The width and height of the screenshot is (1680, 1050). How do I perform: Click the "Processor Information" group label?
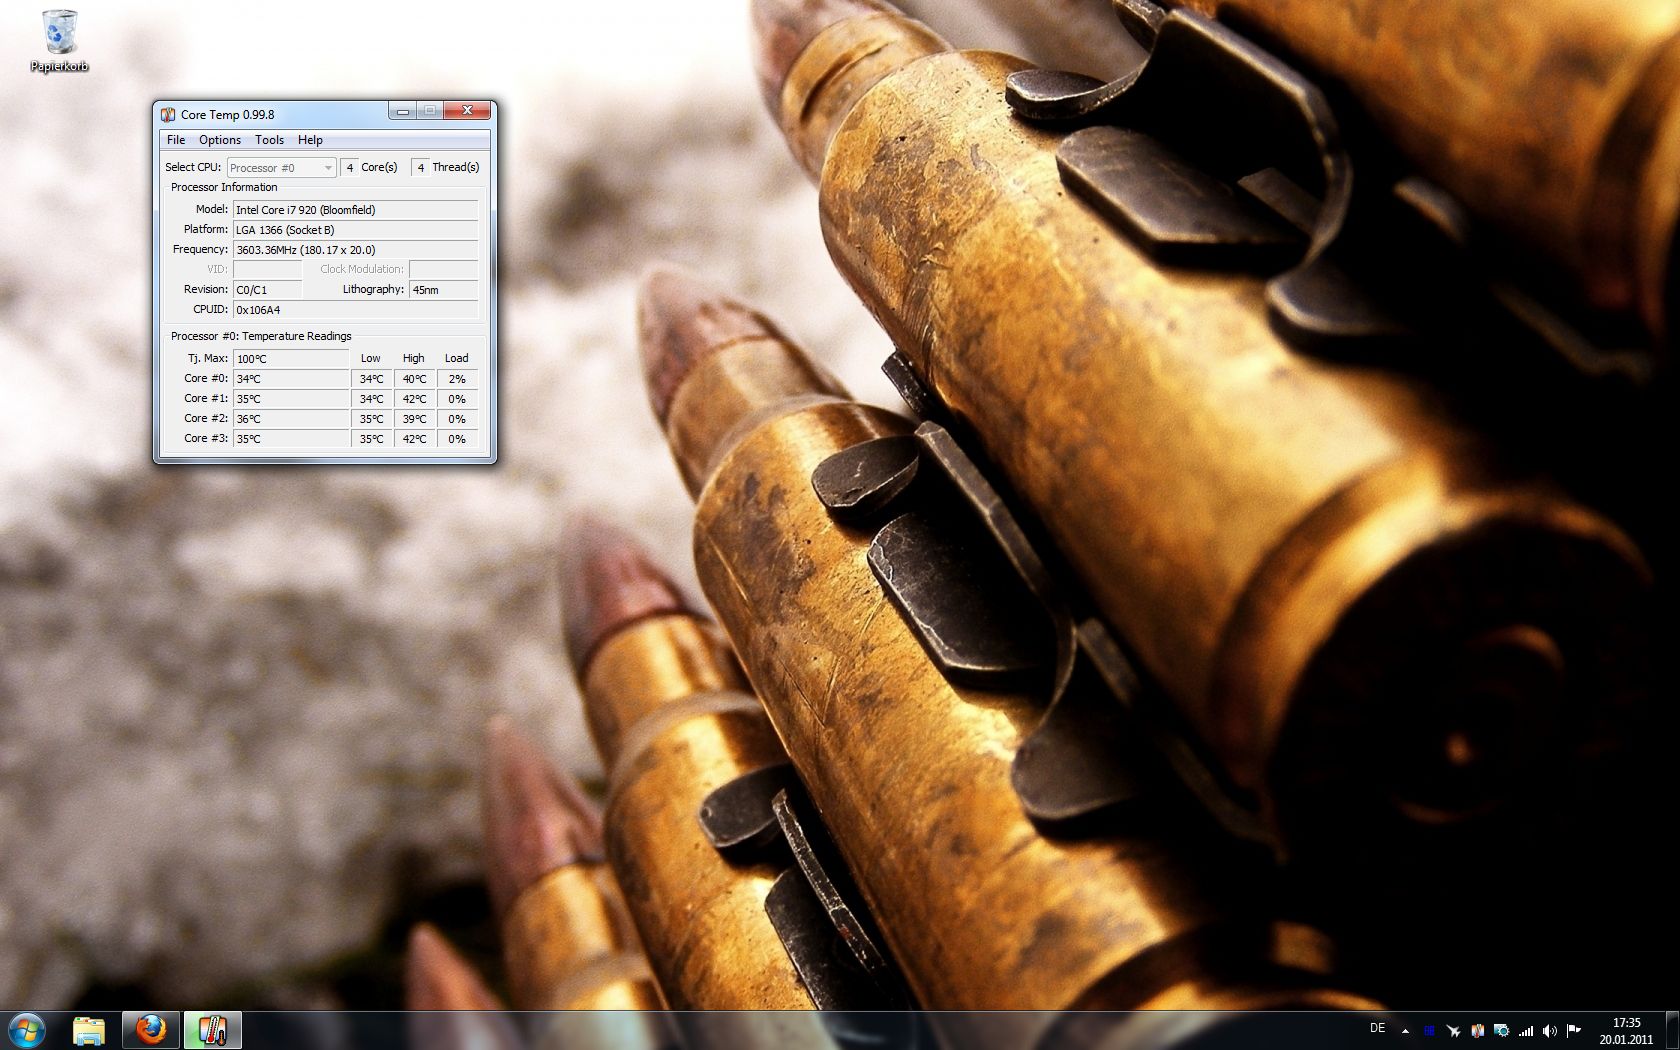point(224,187)
